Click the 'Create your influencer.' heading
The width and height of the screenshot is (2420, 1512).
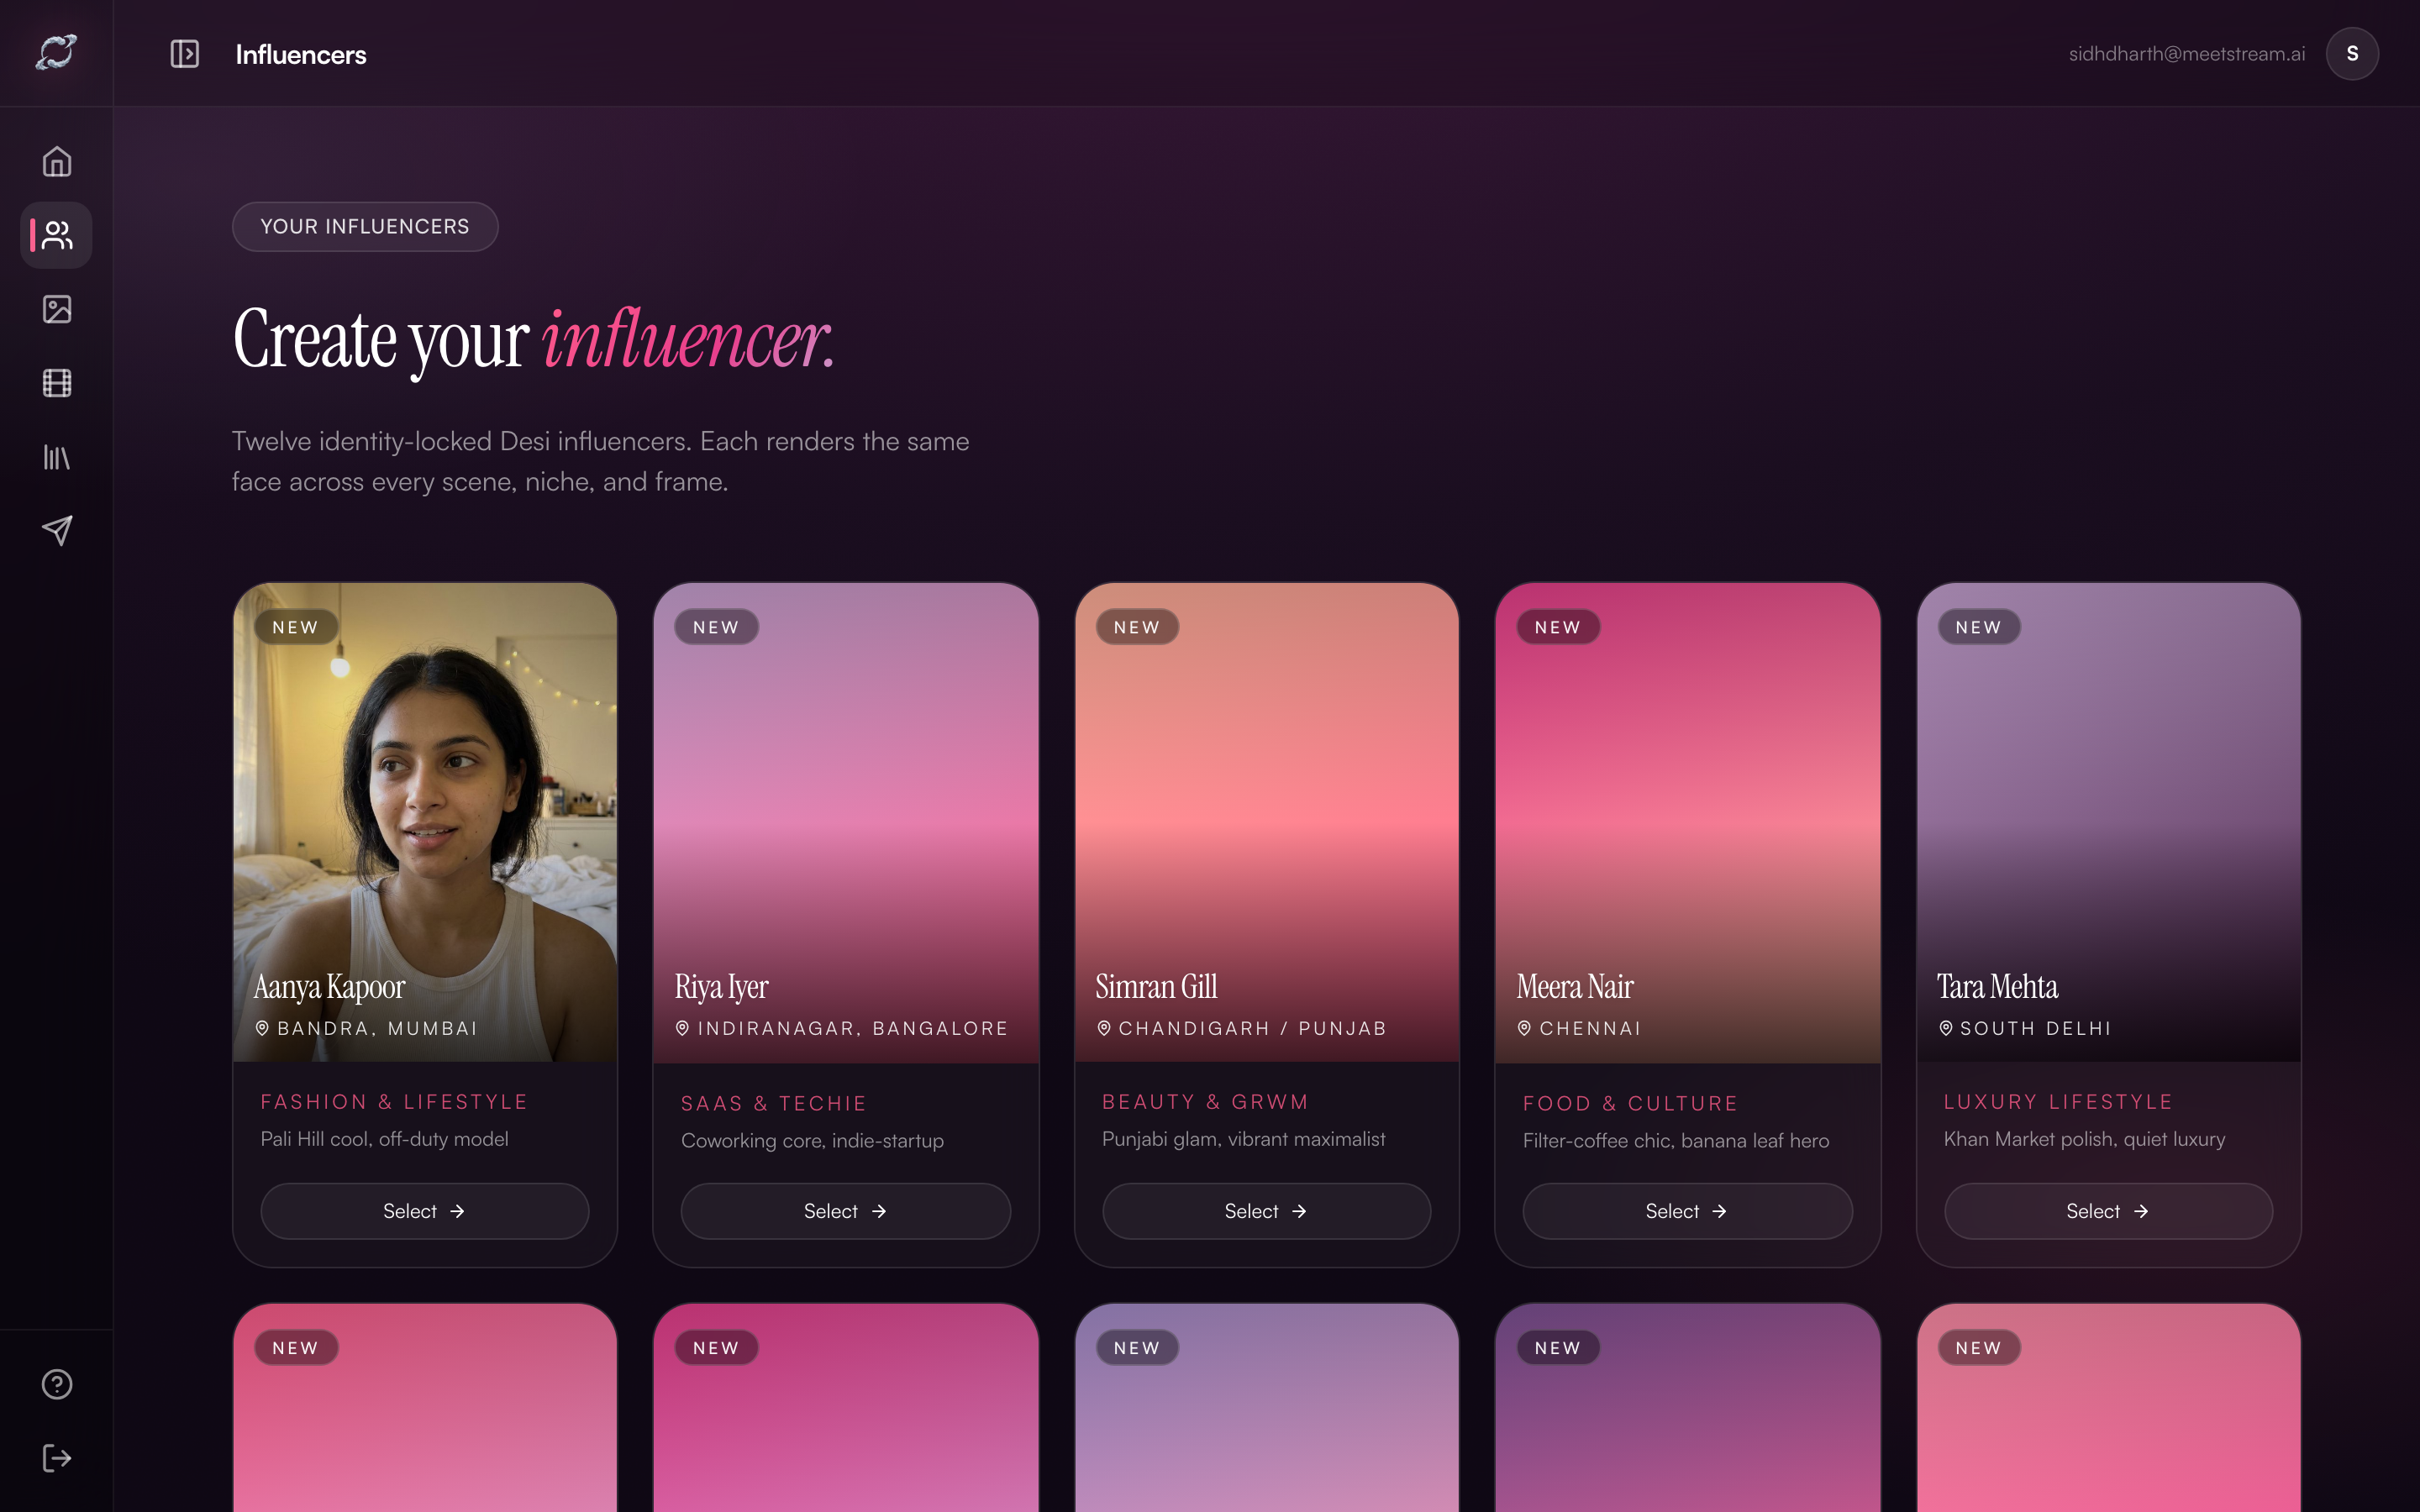[534, 340]
